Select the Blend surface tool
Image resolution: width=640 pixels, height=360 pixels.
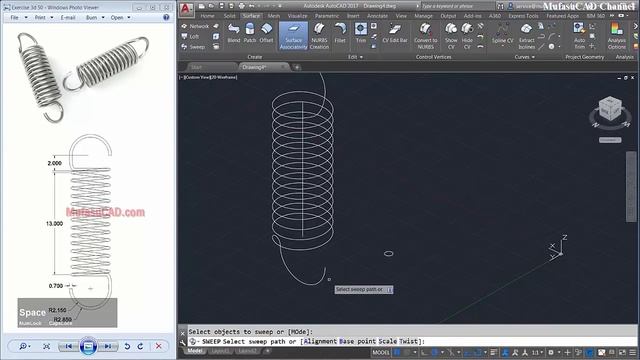(233, 33)
